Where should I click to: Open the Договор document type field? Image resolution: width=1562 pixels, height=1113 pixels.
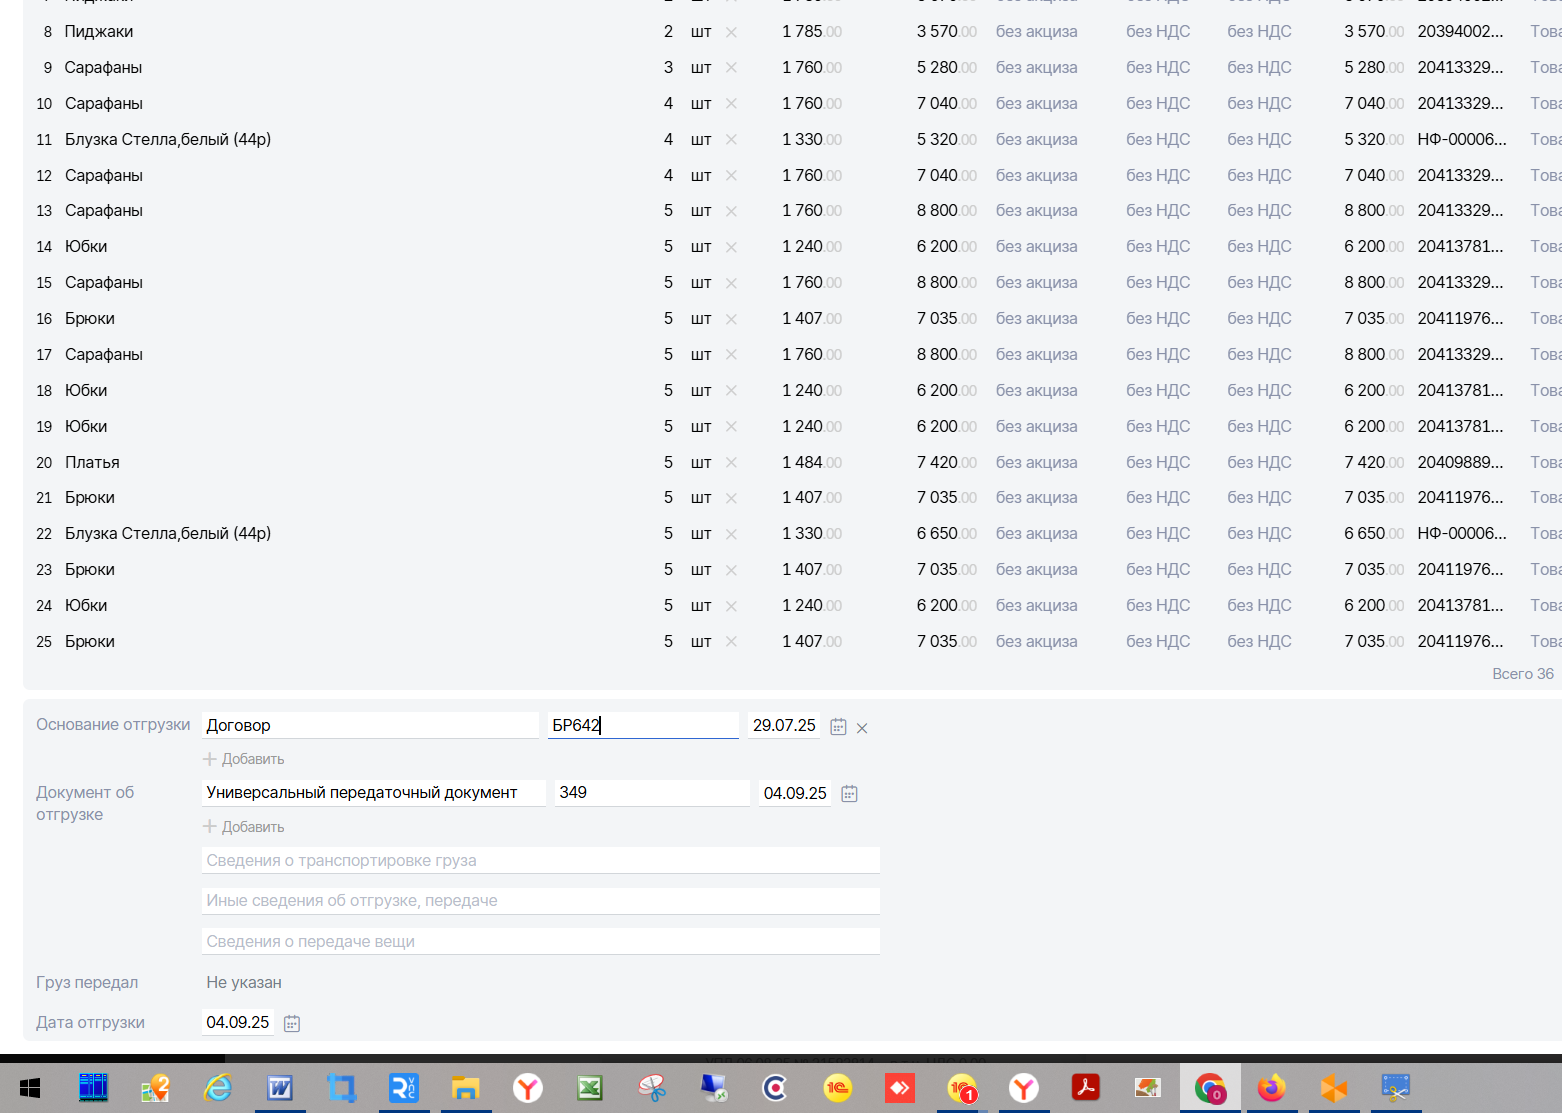370,726
